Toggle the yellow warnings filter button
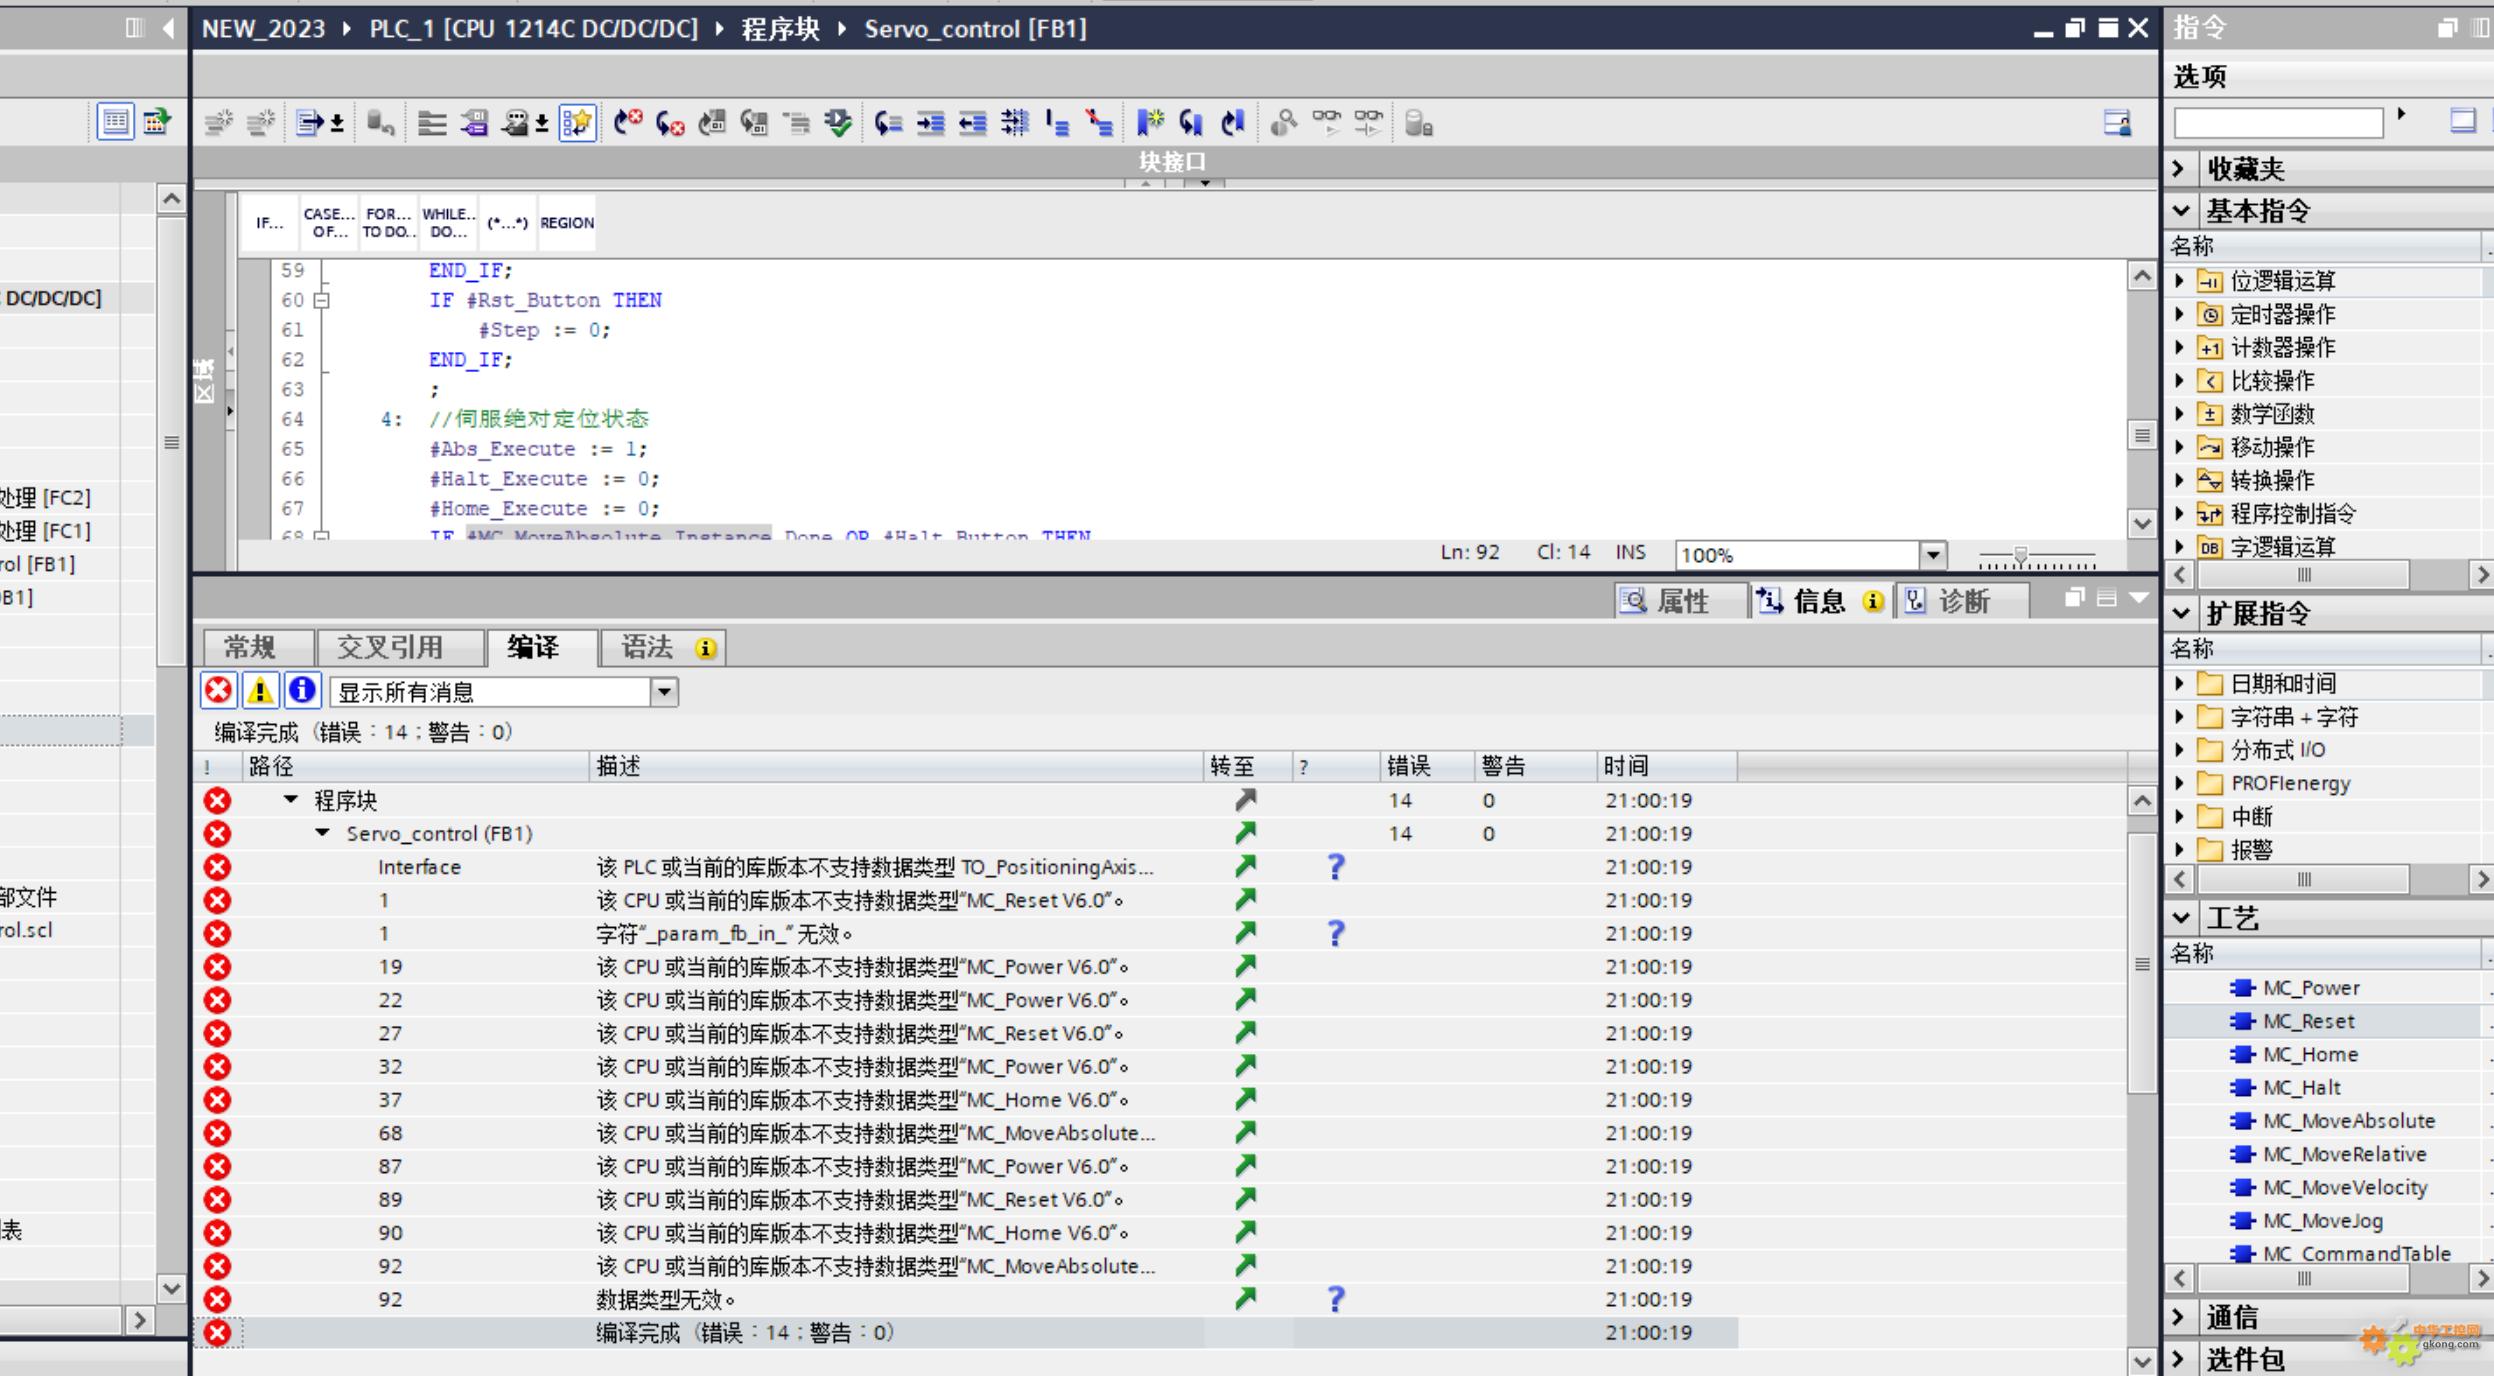Viewport: 2494px width, 1376px height. click(x=260, y=690)
